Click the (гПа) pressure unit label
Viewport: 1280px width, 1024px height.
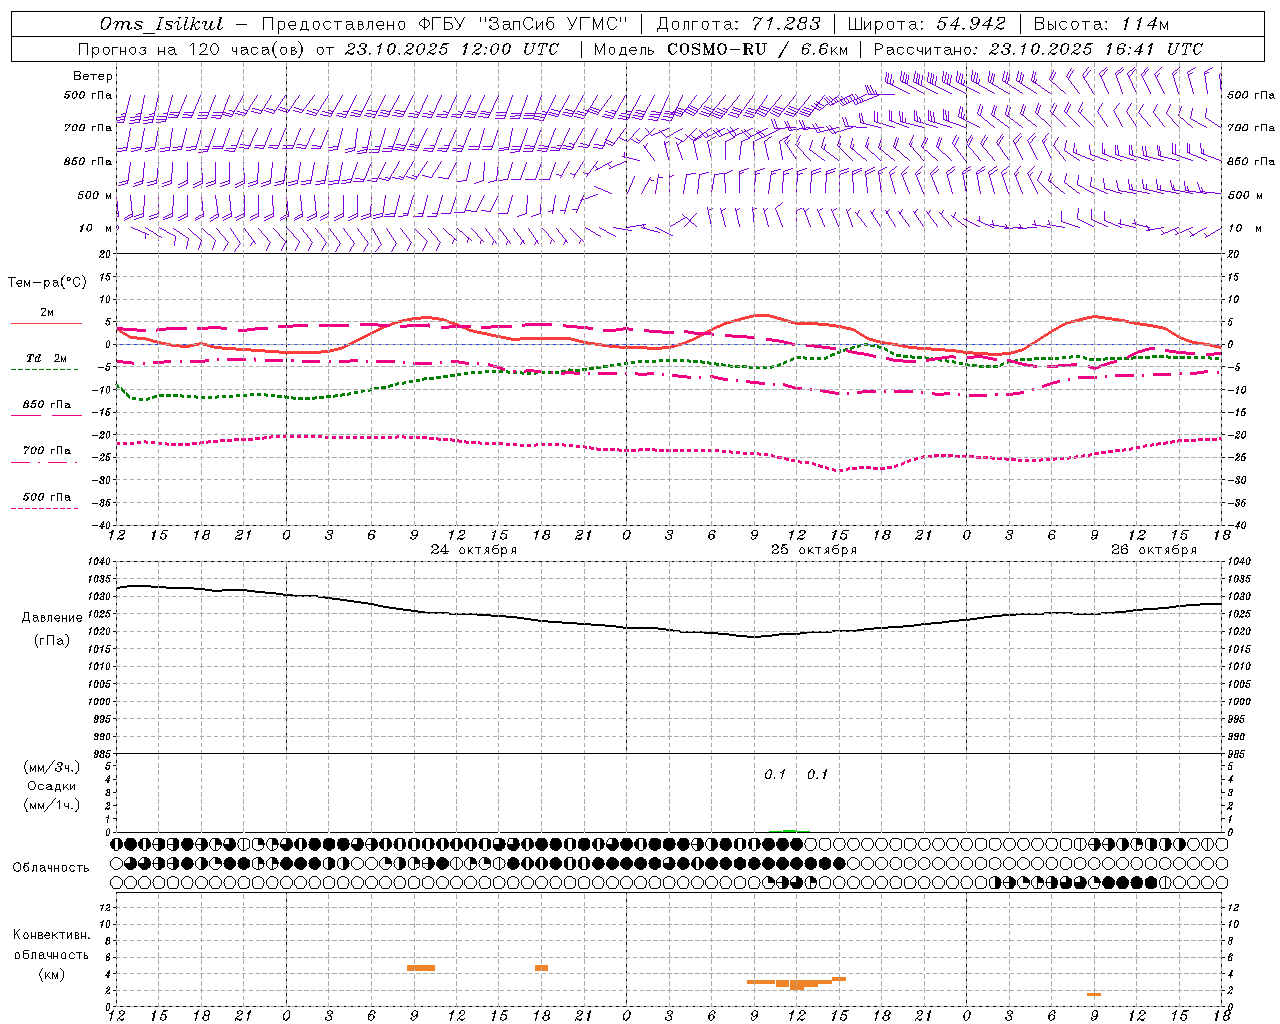coord(52,640)
